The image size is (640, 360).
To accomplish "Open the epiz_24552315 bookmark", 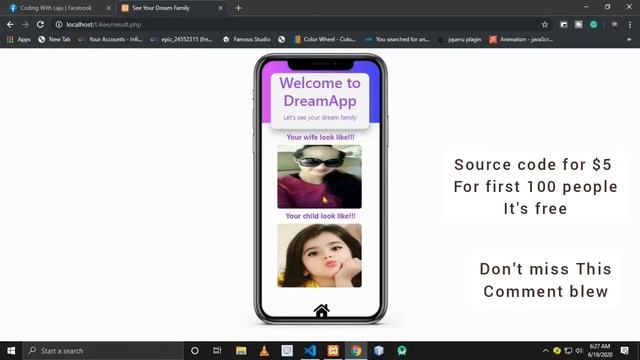I will (182, 39).
